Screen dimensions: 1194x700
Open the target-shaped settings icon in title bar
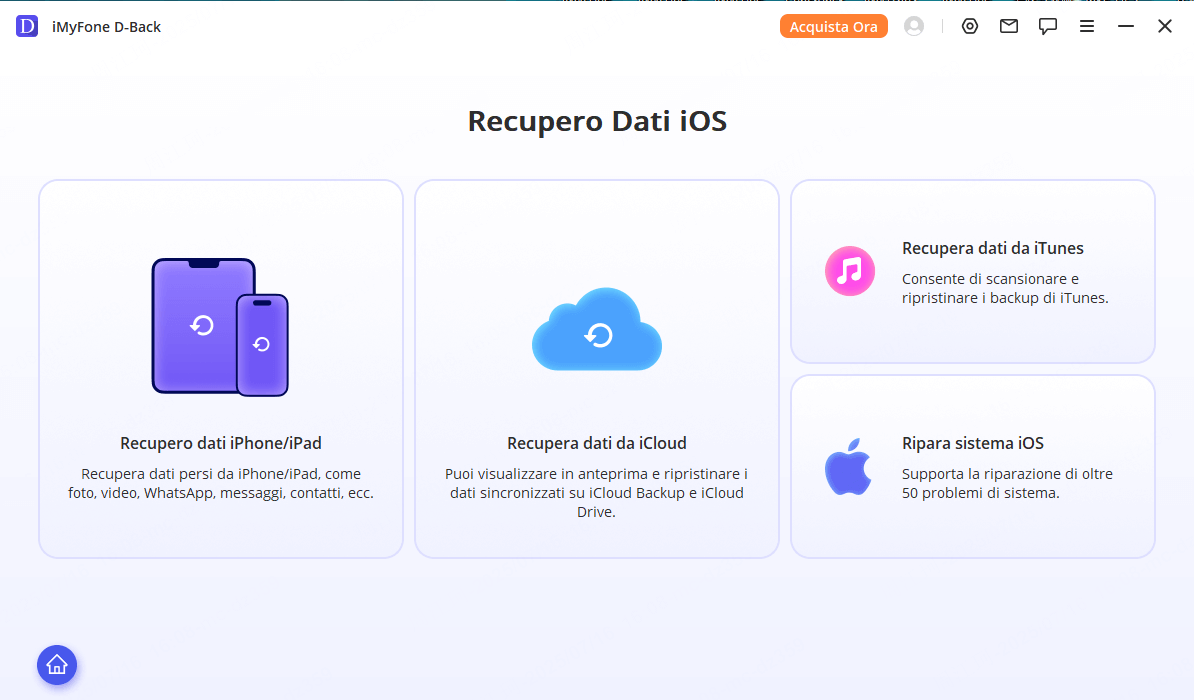pos(969,27)
